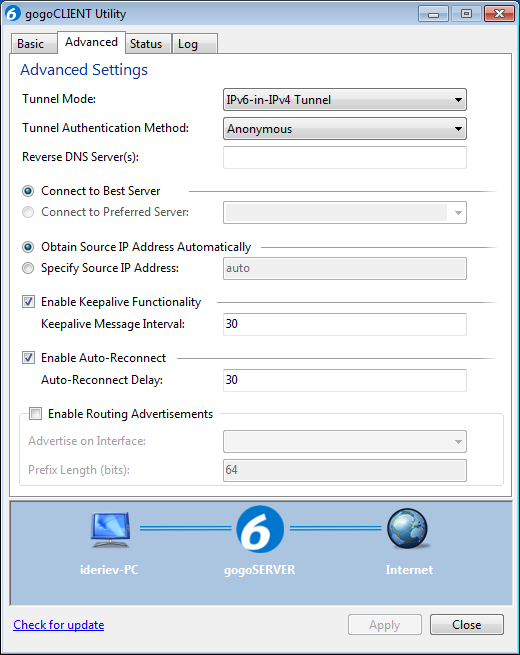Viewport: 520px width, 655px height.
Task: Choose Specify Source IP Address option
Action: click(28, 268)
